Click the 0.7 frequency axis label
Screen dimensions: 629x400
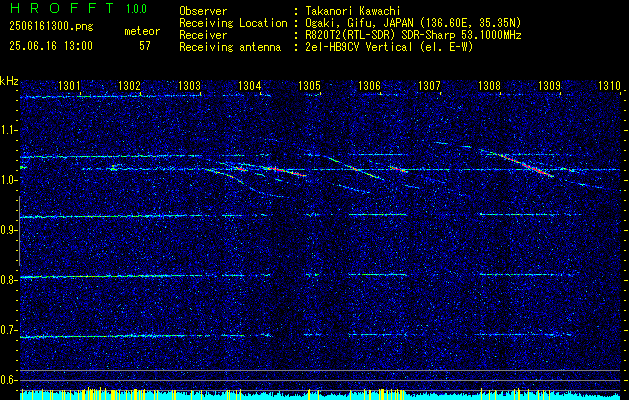(x=8, y=330)
